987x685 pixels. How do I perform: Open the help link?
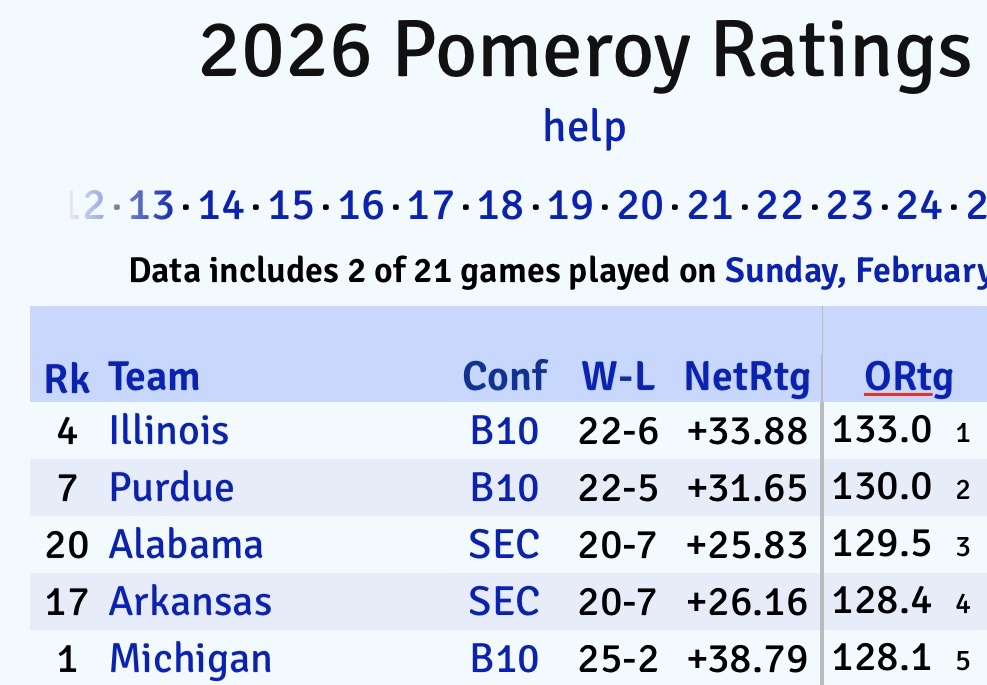[584, 127]
